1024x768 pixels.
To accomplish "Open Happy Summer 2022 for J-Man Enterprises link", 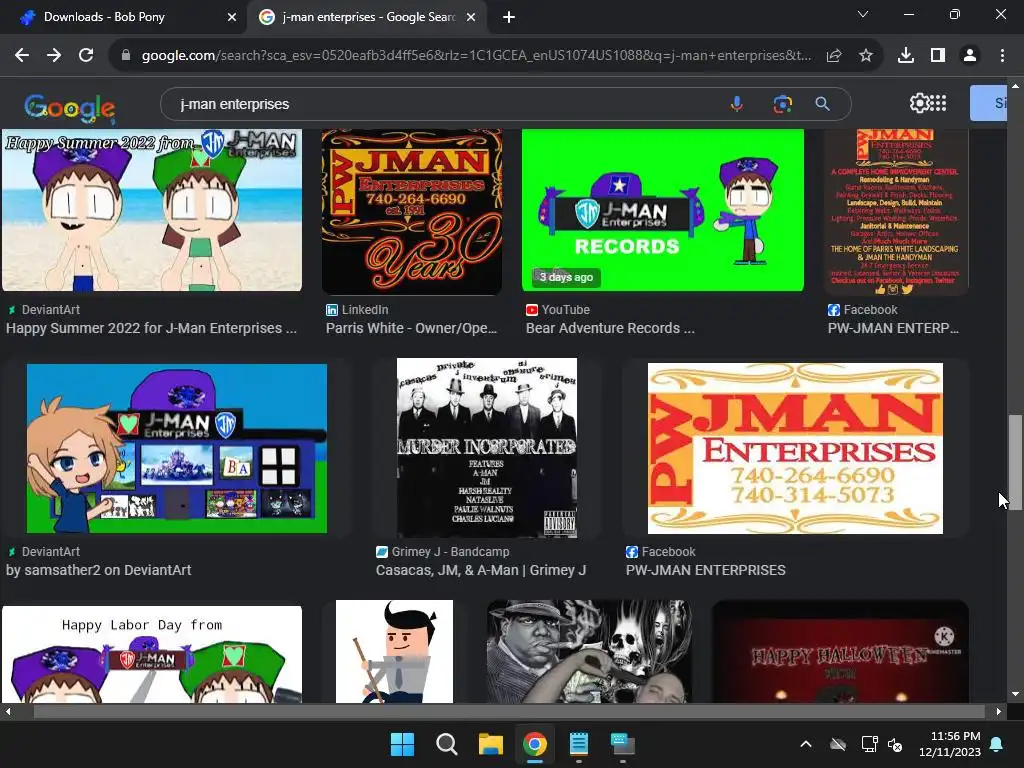I will (x=152, y=328).
